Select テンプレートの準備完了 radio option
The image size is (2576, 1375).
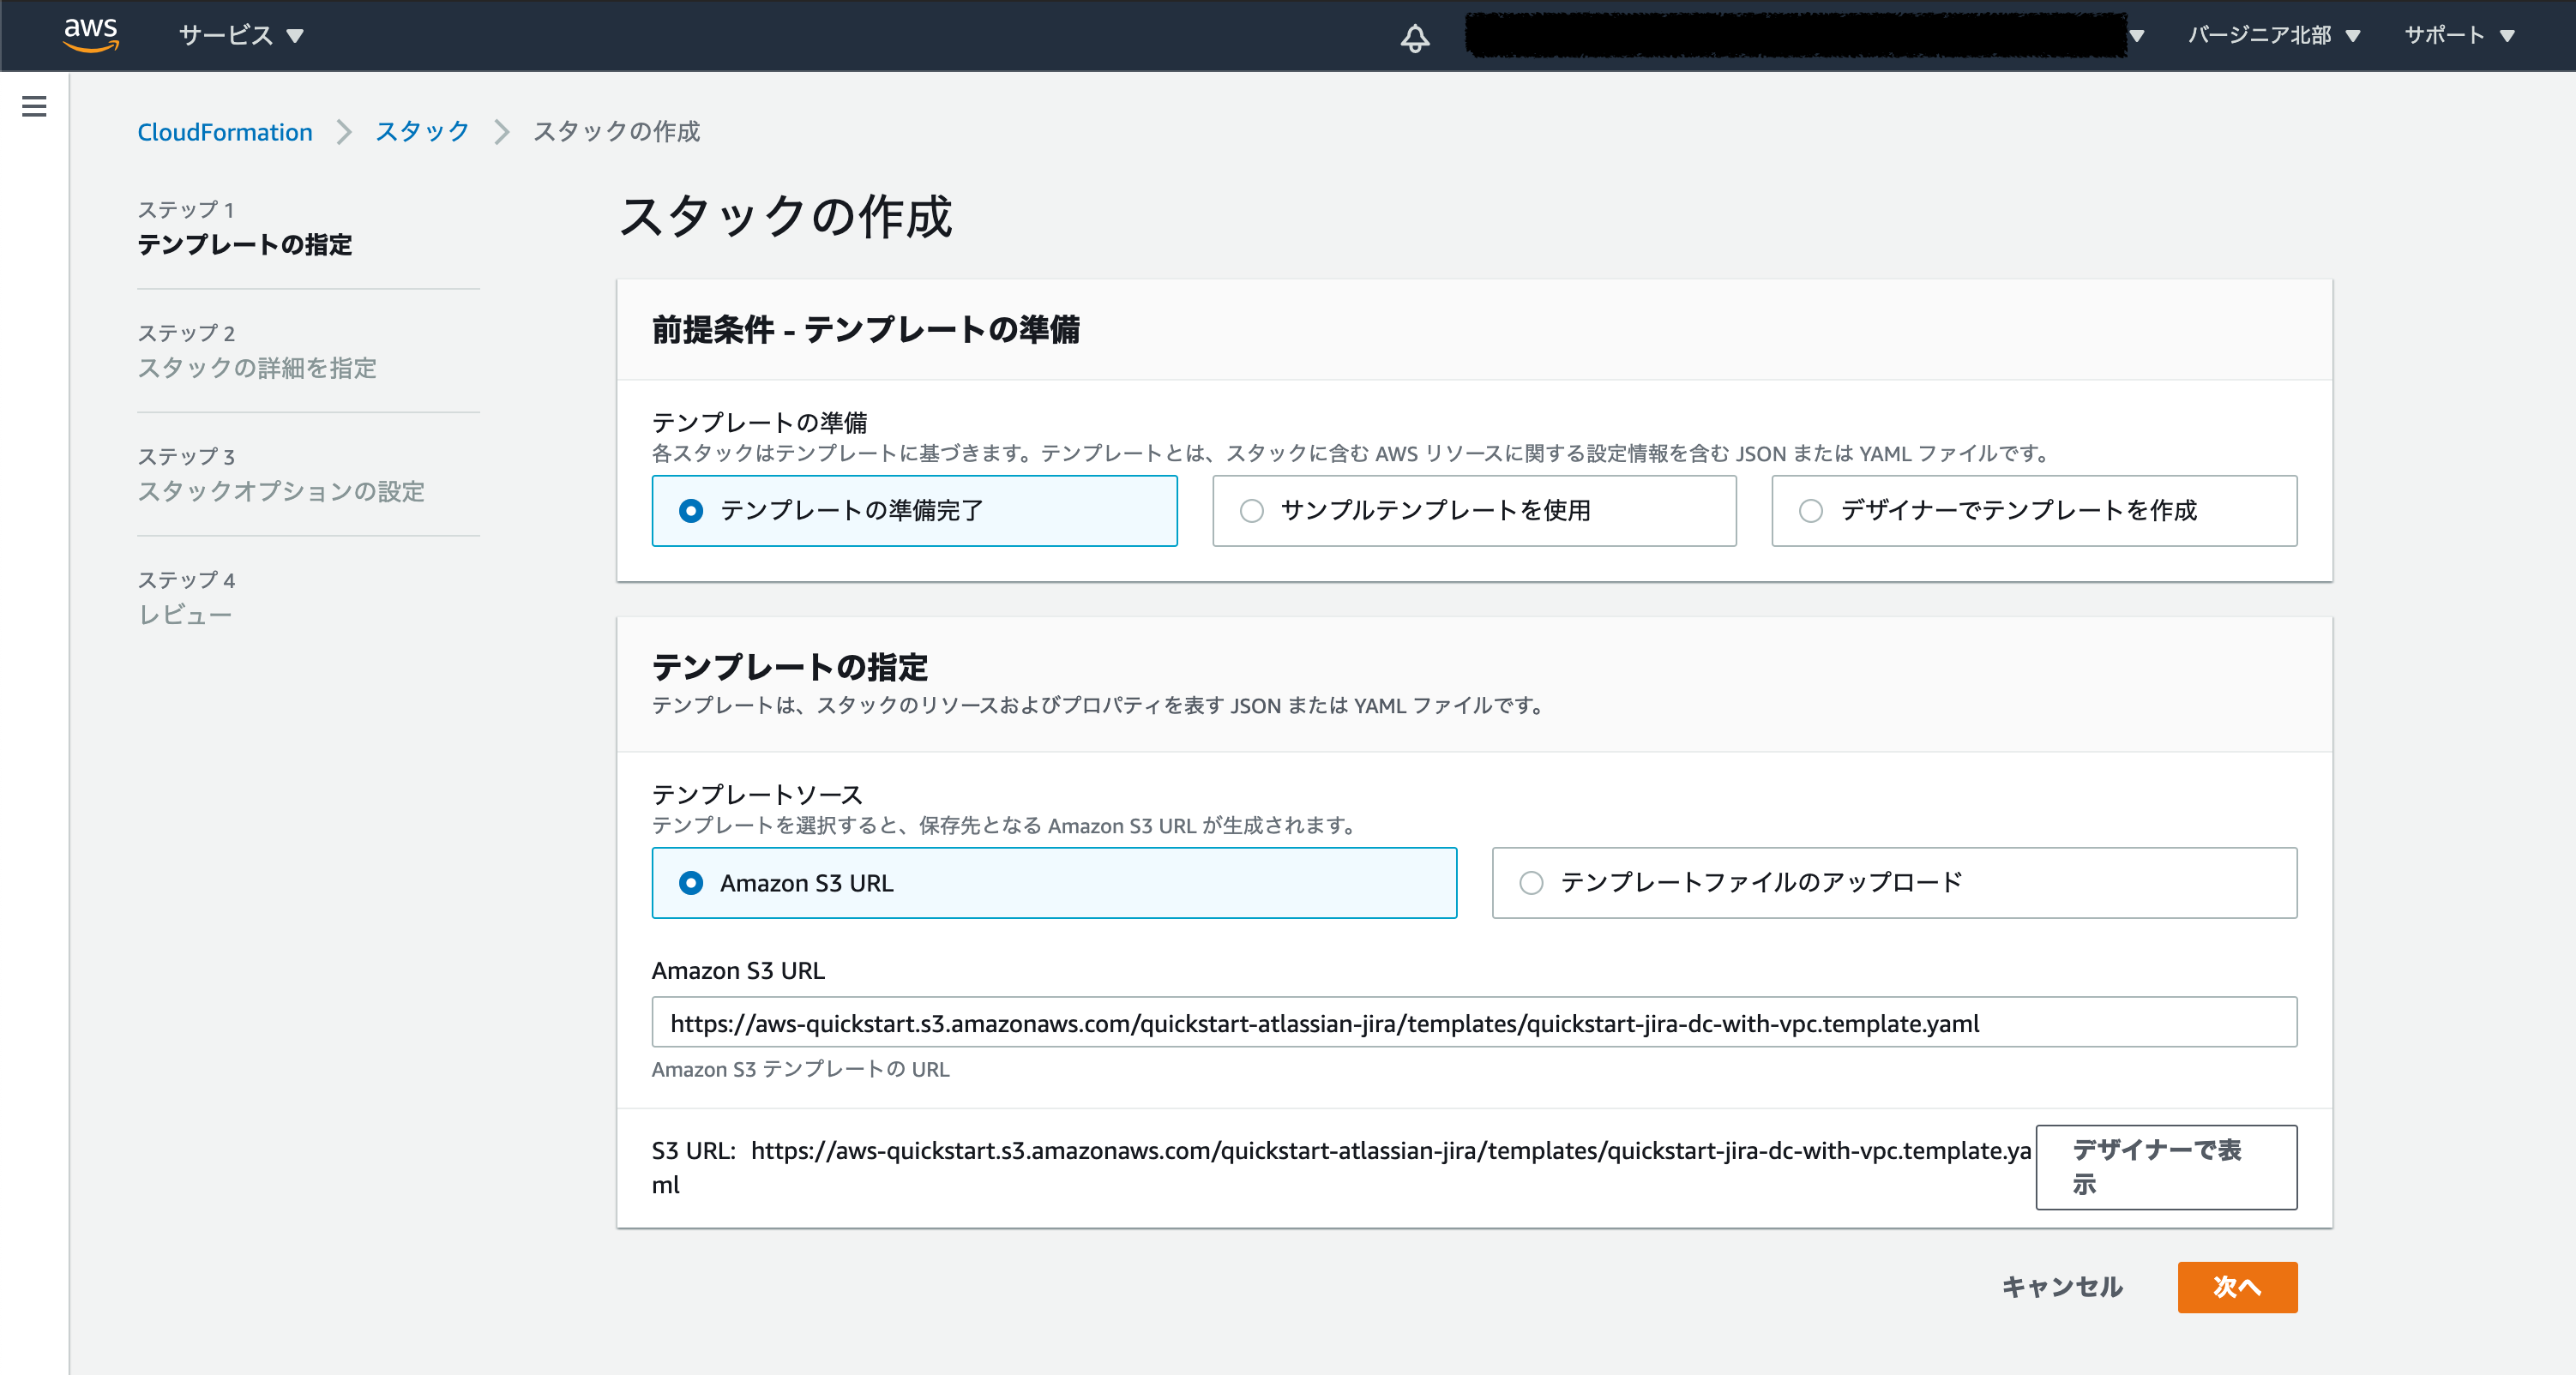tap(914, 510)
